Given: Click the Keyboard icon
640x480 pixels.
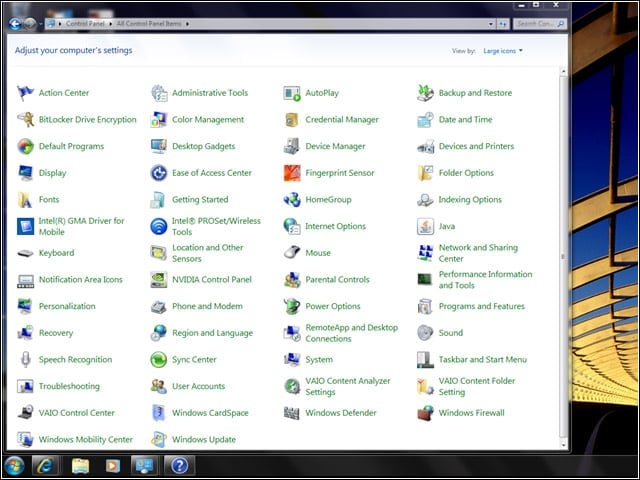Looking at the screenshot, I should click(25, 253).
